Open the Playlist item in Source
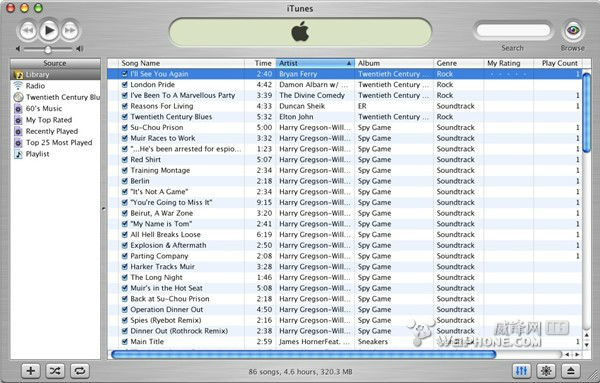 pyautogui.click(x=55, y=154)
